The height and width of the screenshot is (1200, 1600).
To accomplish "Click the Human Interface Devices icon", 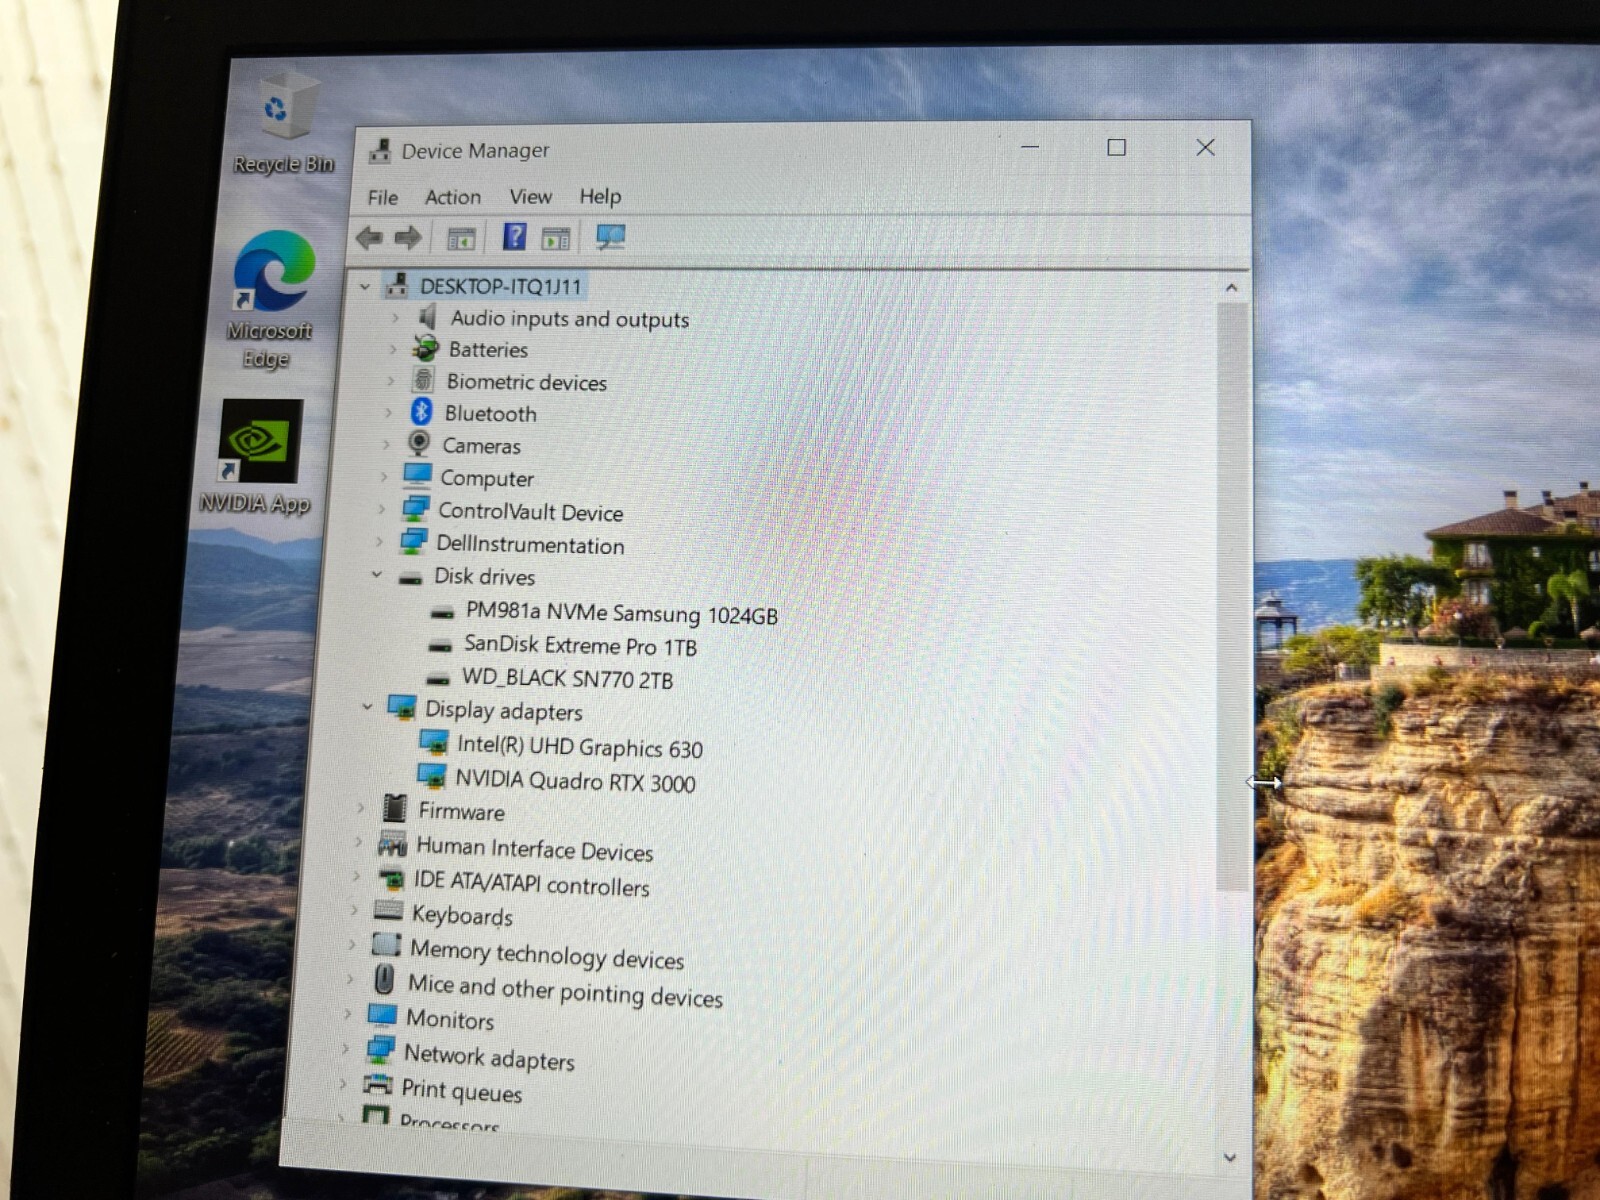I will point(391,844).
